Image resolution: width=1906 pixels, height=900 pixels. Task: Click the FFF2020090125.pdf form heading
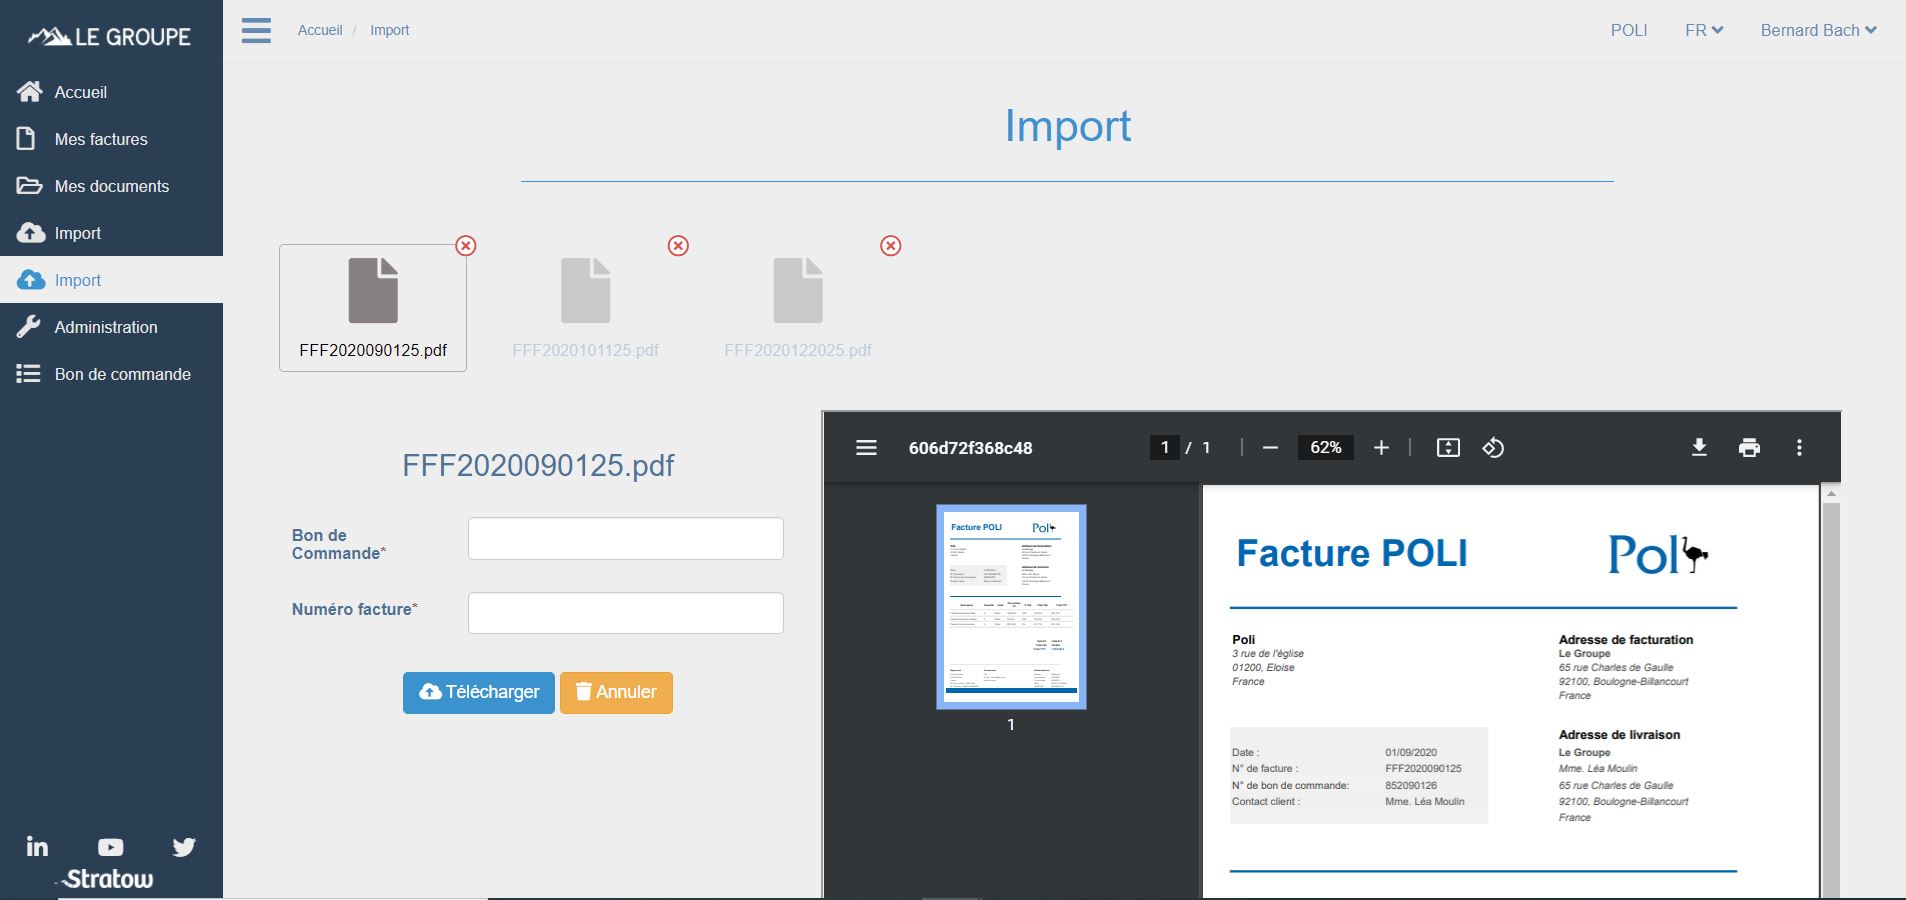coord(538,465)
